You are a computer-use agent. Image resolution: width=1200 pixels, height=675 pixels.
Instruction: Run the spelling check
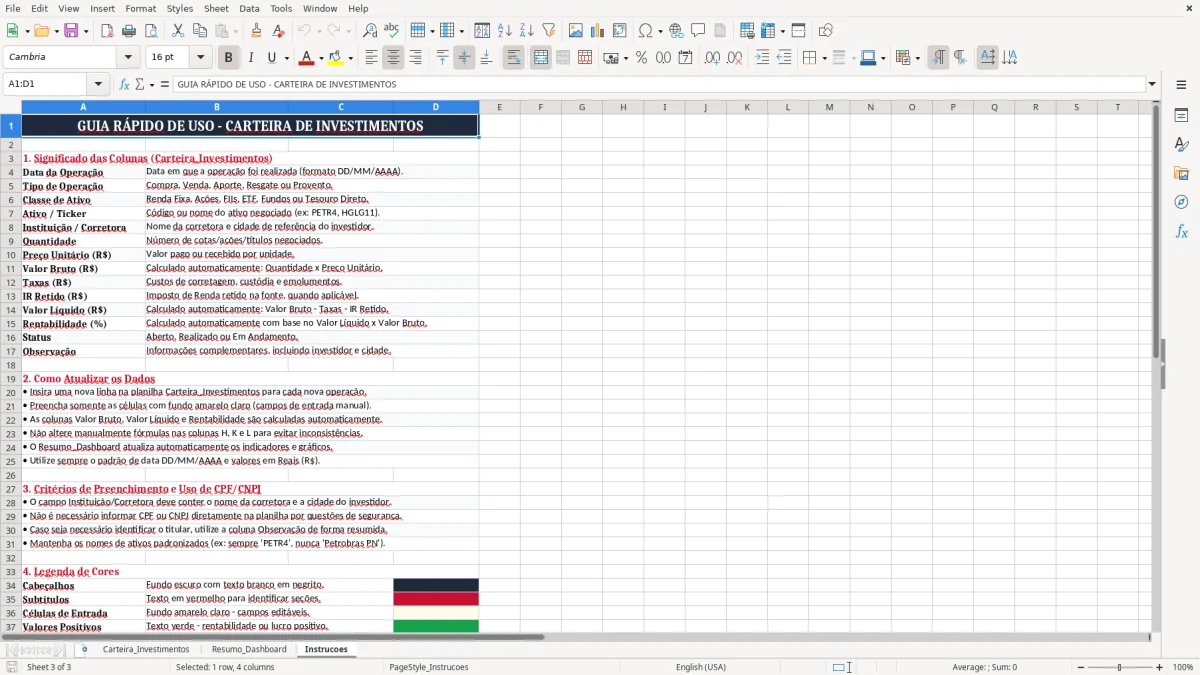[392, 31]
